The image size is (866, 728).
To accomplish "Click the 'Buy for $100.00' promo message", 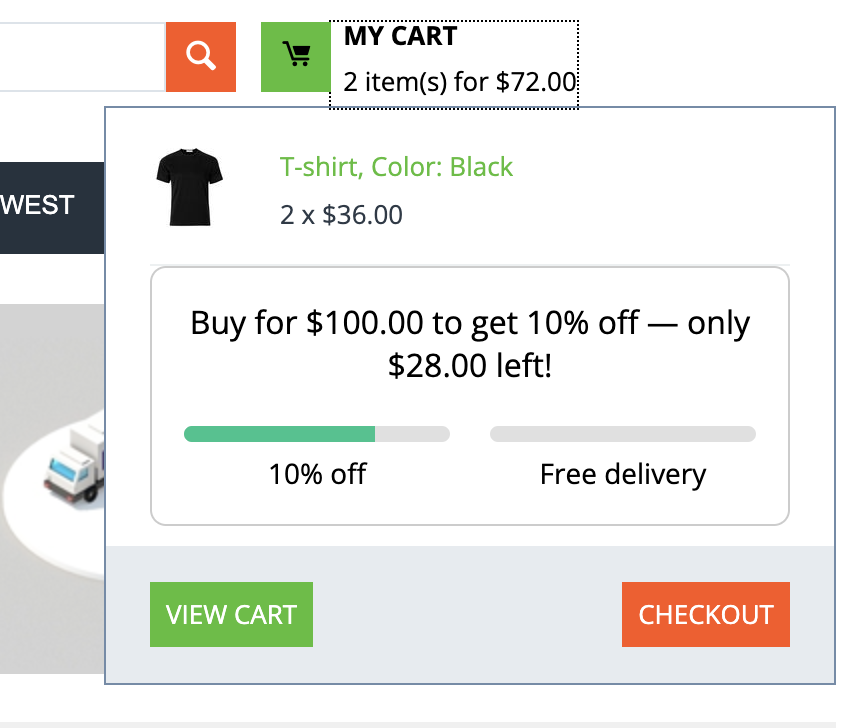I will (x=470, y=324).
